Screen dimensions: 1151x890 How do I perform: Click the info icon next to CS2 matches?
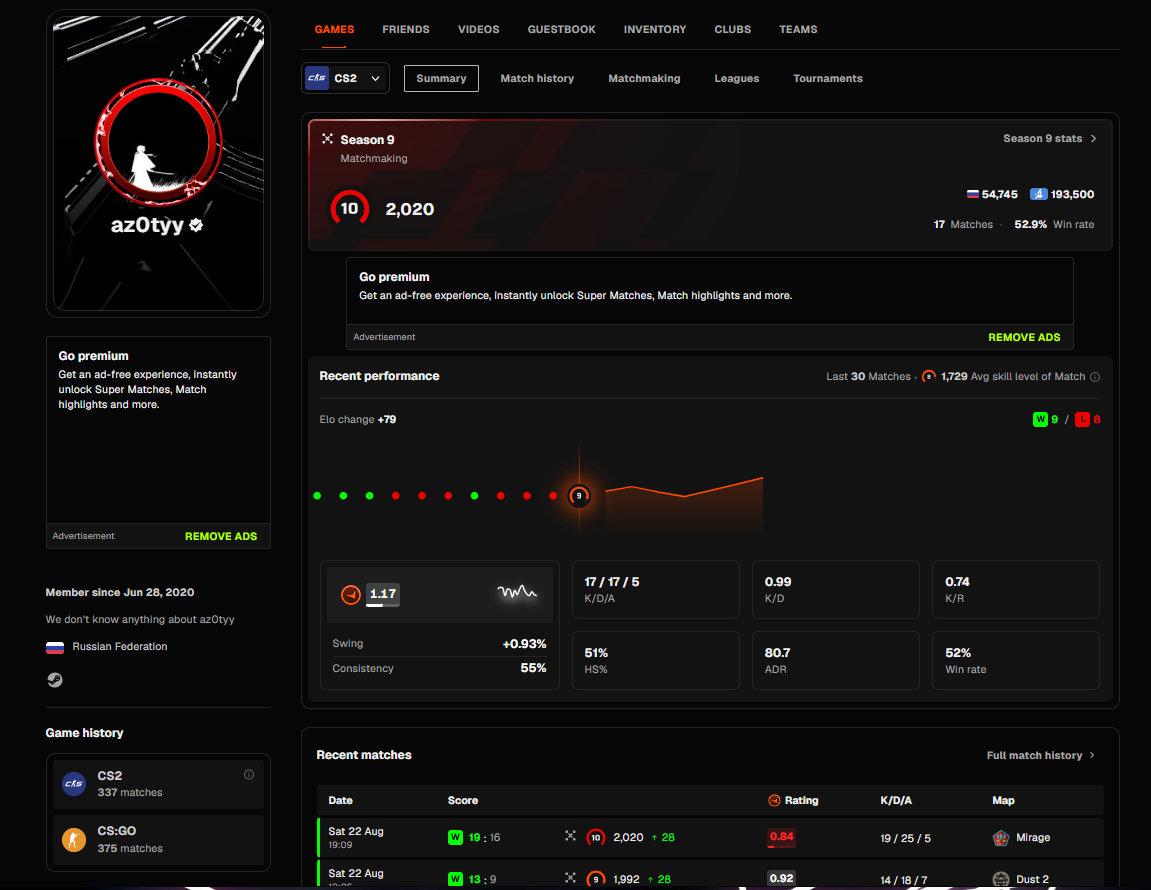(x=249, y=775)
